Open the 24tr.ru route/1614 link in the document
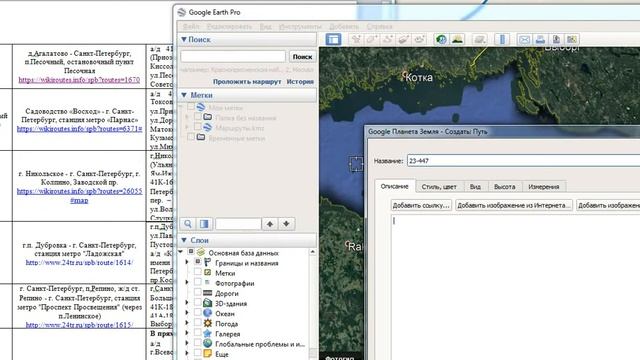The width and height of the screenshot is (640, 360). pyautogui.click(x=79, y=262)
